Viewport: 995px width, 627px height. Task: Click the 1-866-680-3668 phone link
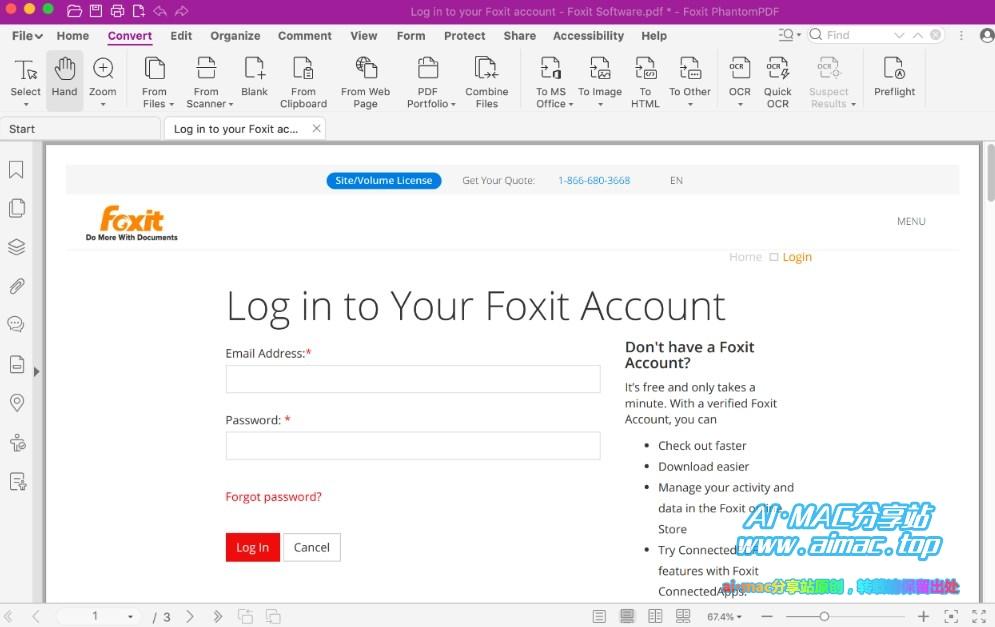[x=594, y=180]
